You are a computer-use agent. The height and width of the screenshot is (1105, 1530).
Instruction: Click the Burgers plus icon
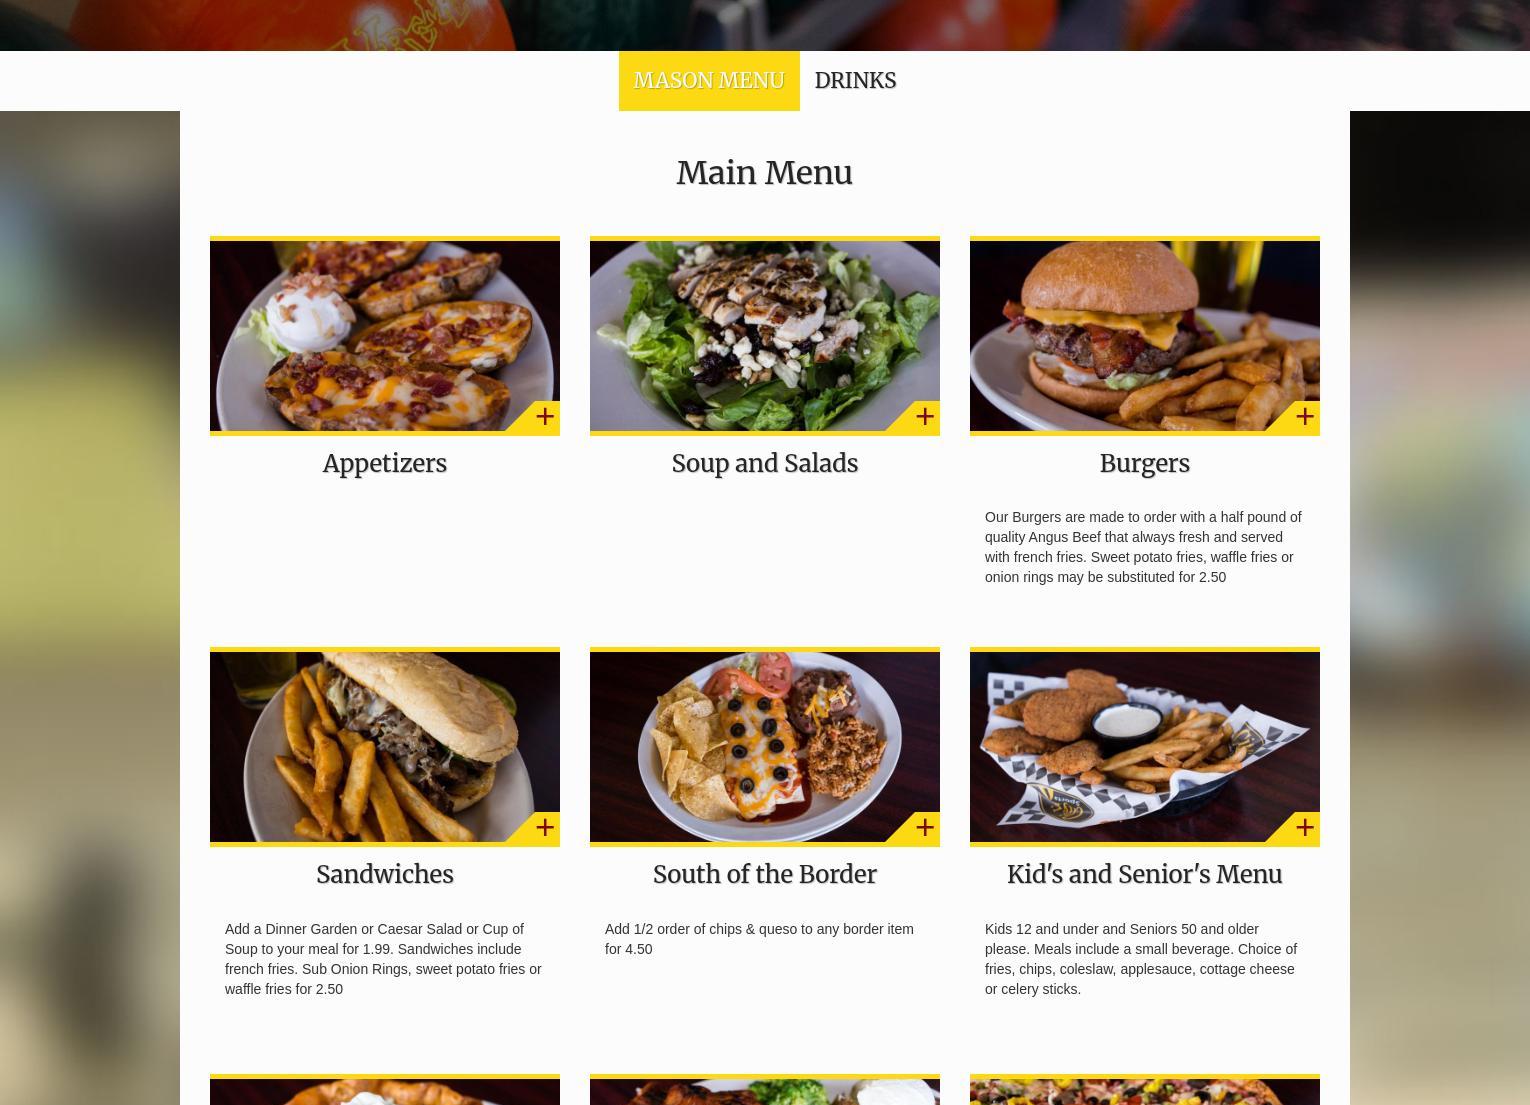click(x=1304, y=416)
